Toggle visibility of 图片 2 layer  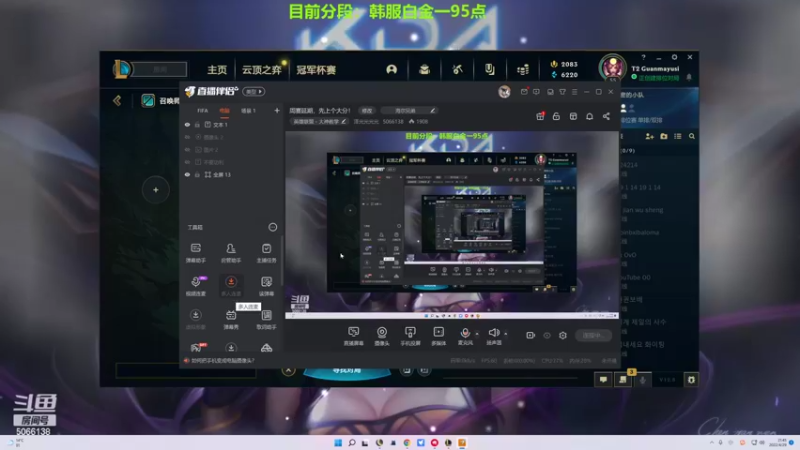(187, 149)
